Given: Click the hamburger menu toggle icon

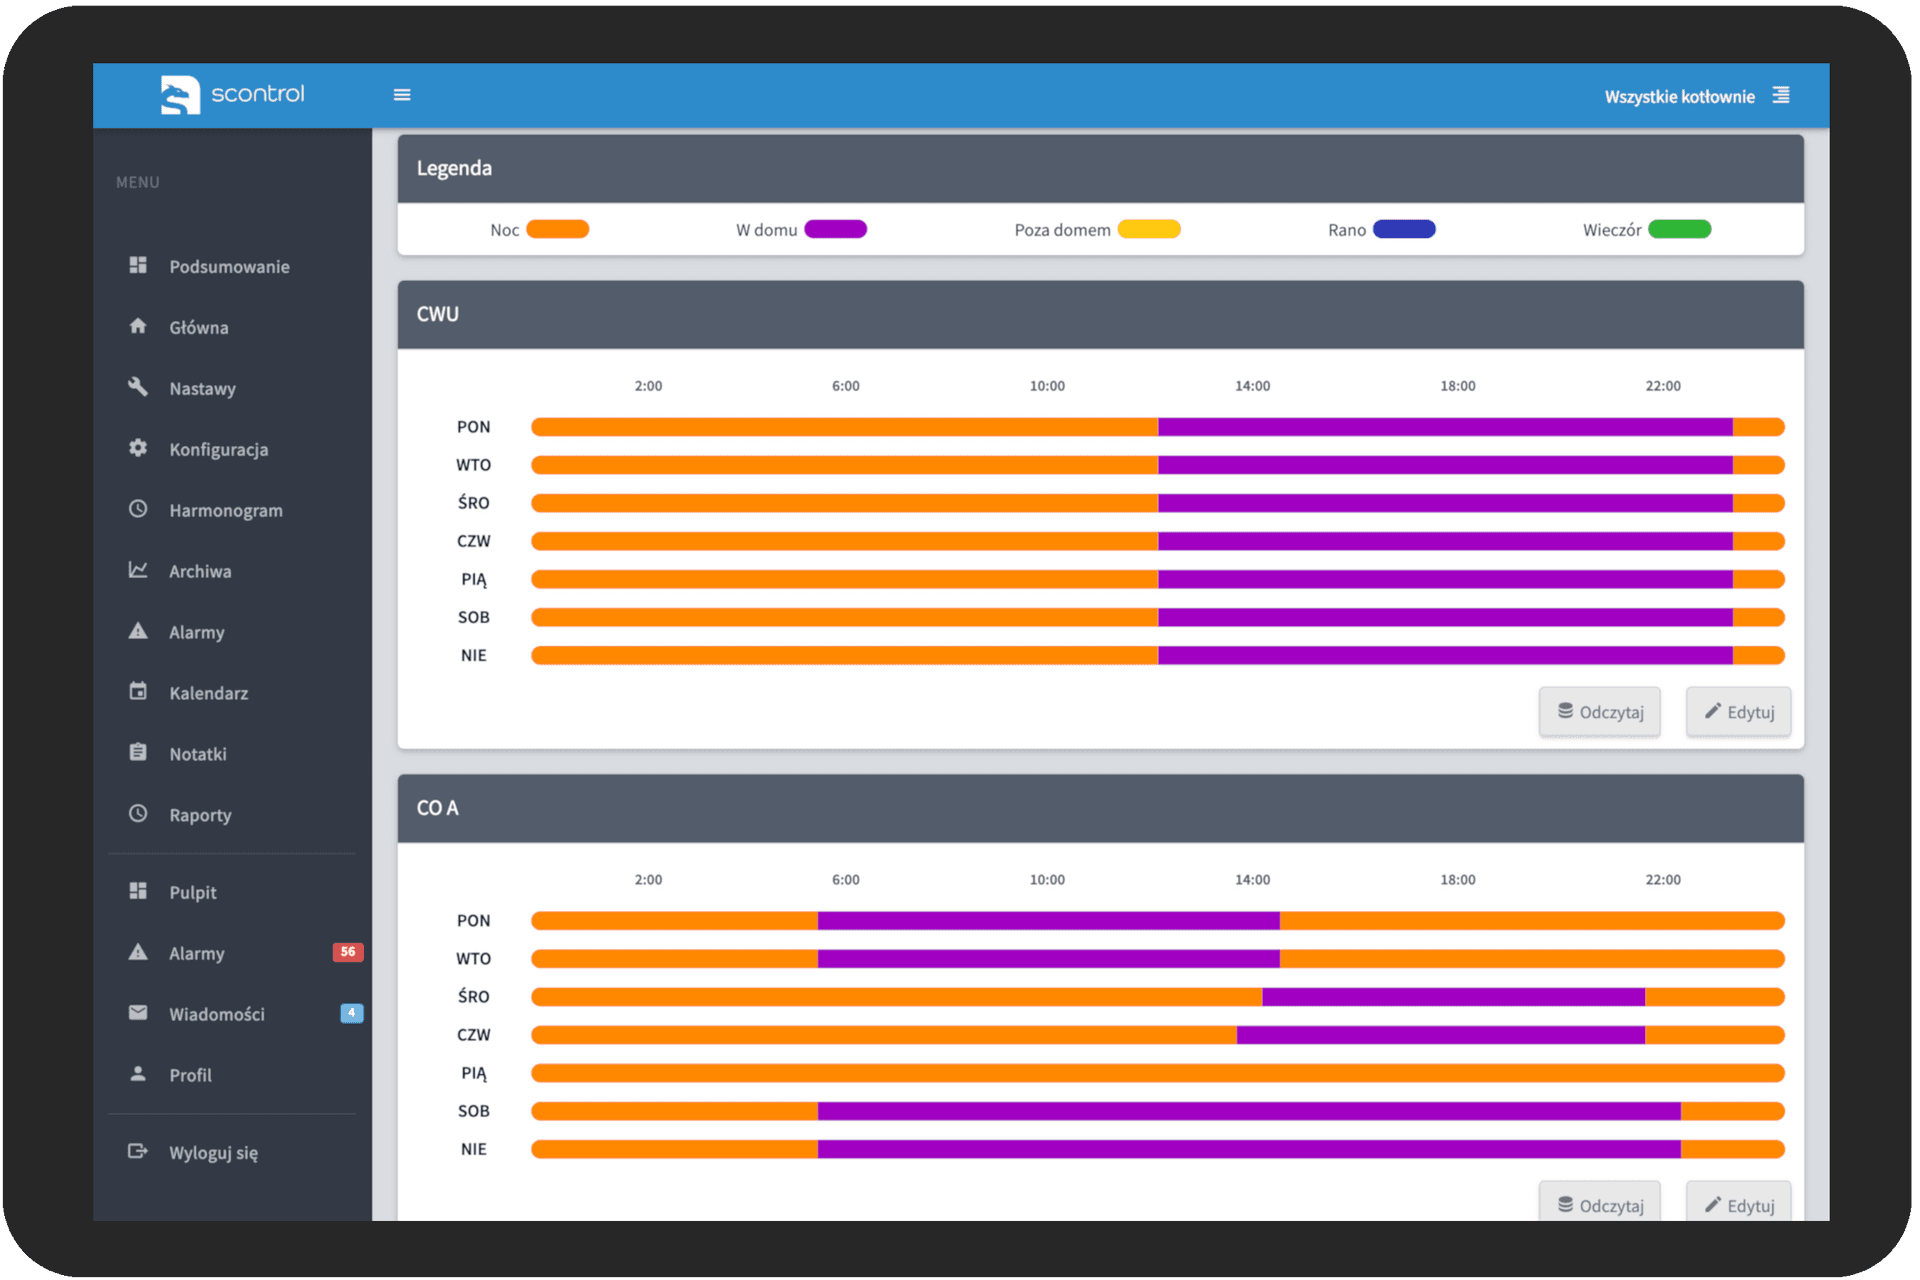Looking at the screenshot, I should point(402,95).
